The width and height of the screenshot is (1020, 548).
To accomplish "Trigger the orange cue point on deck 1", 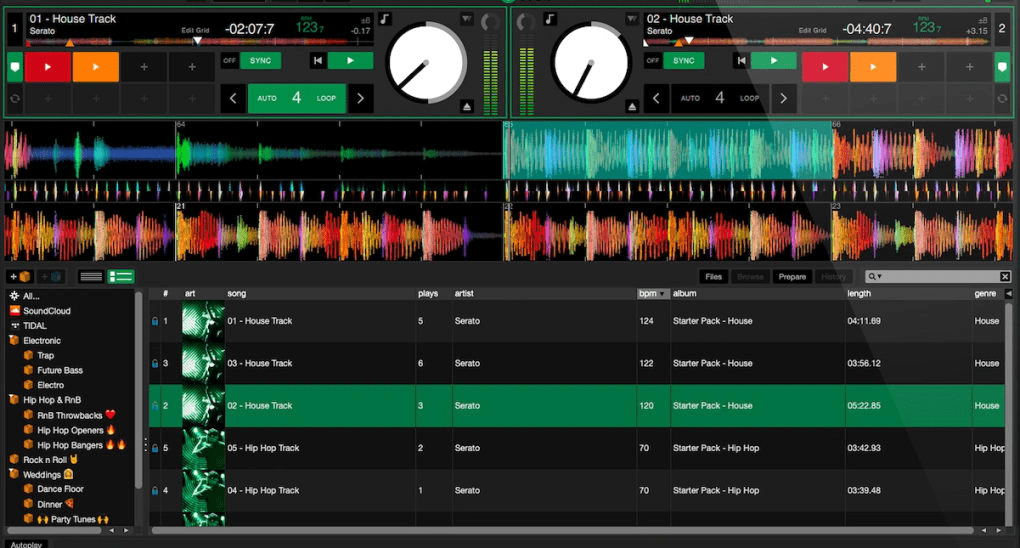I will [96, 67].
